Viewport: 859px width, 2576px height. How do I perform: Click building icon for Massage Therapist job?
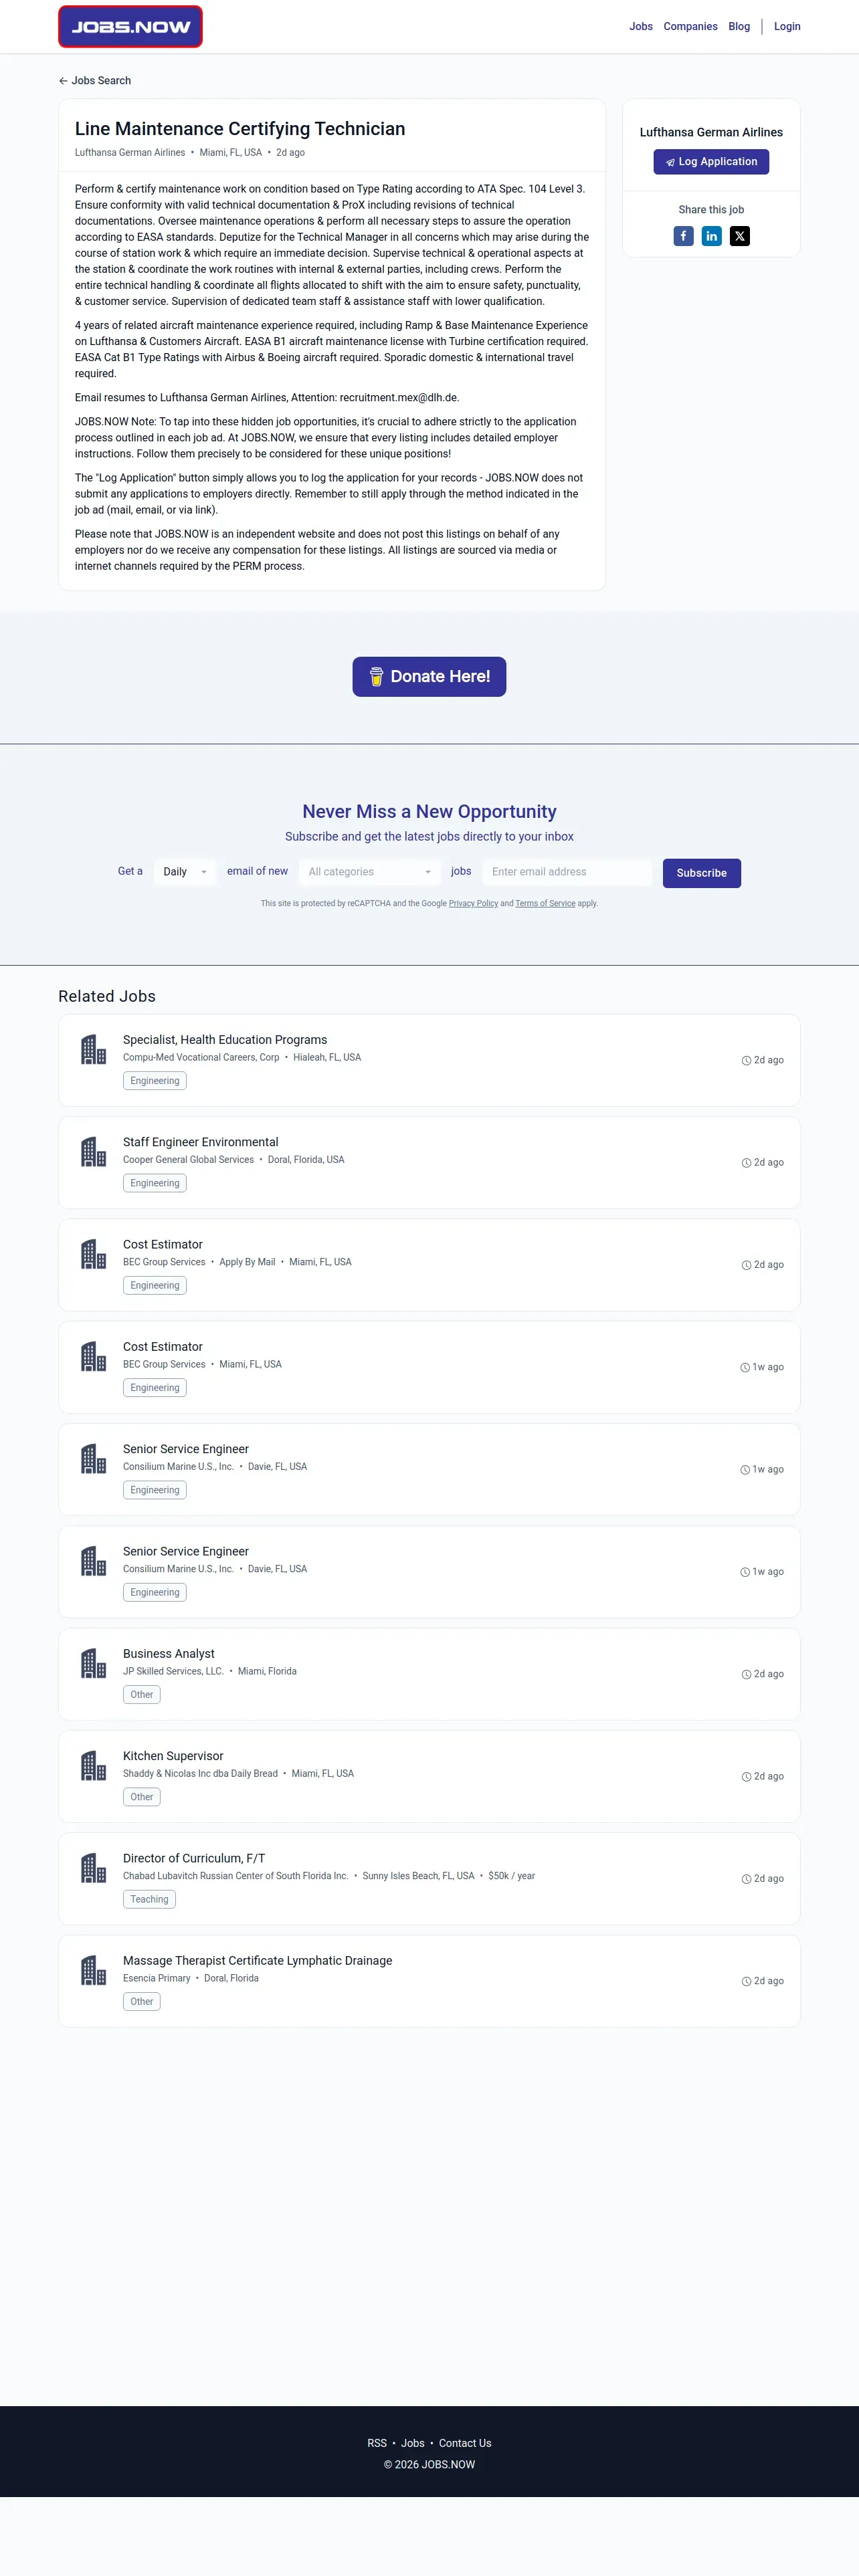click(x=93, y=1970)
